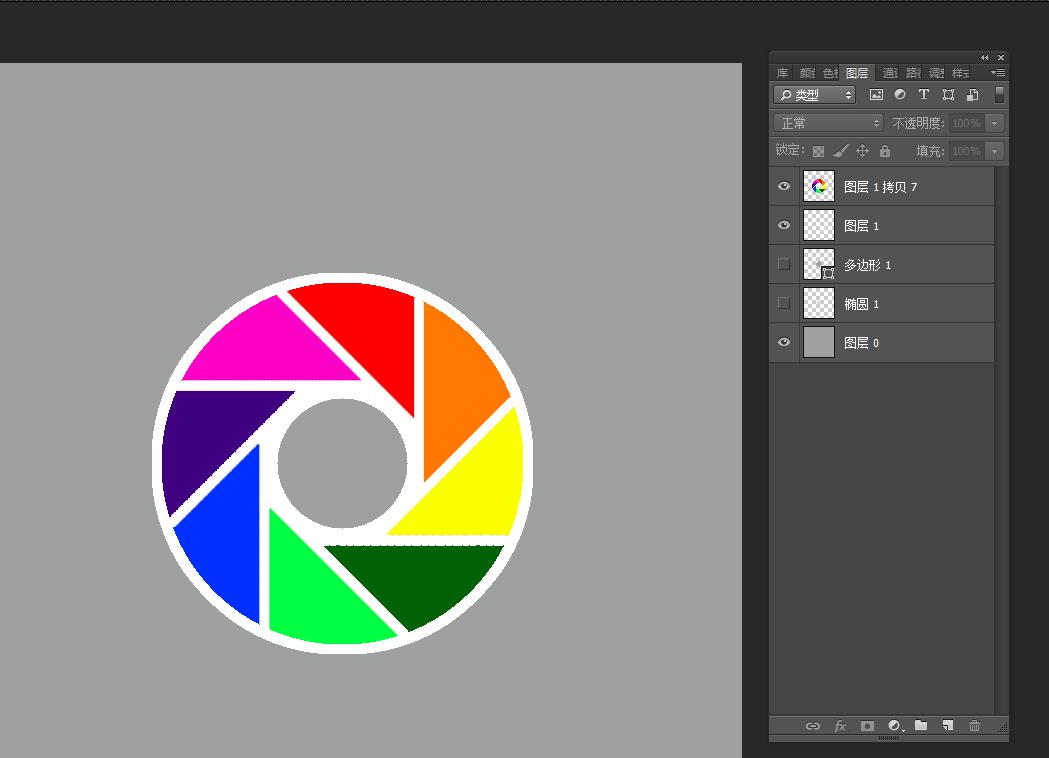Image resolution: width=1049 pixels, height=758 pixels.
Task: Toggle visibility of 图层 0 layer
Action: [784, 342]
